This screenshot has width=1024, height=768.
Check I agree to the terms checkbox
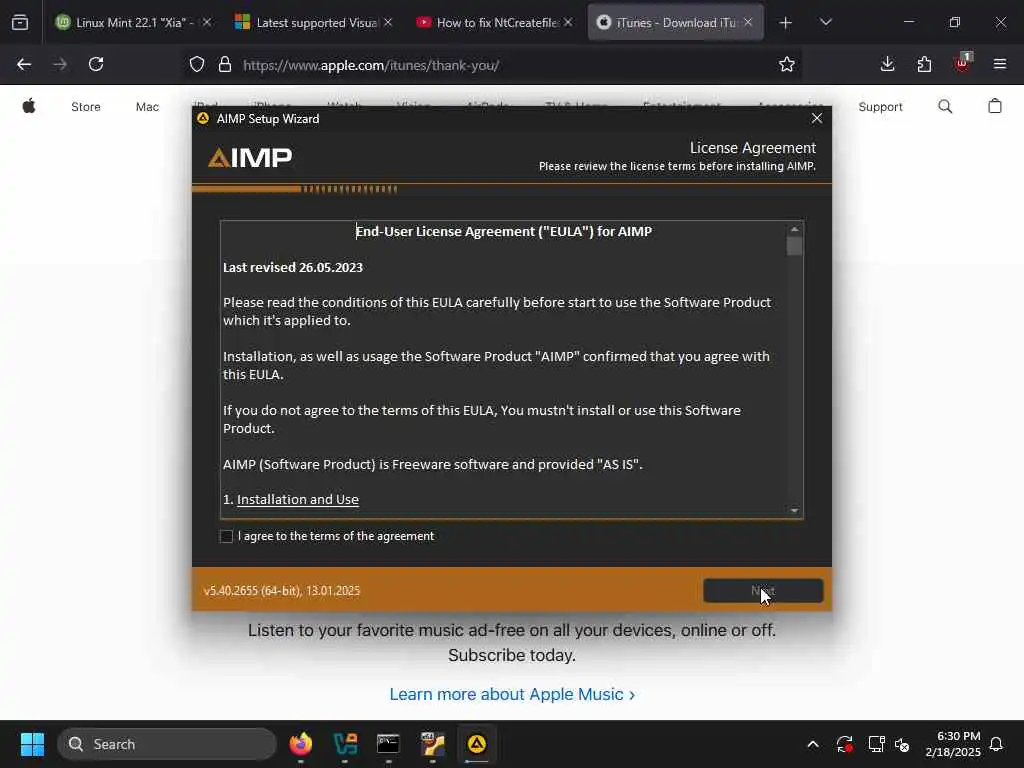pyautogui.click(x=227, y=536)
